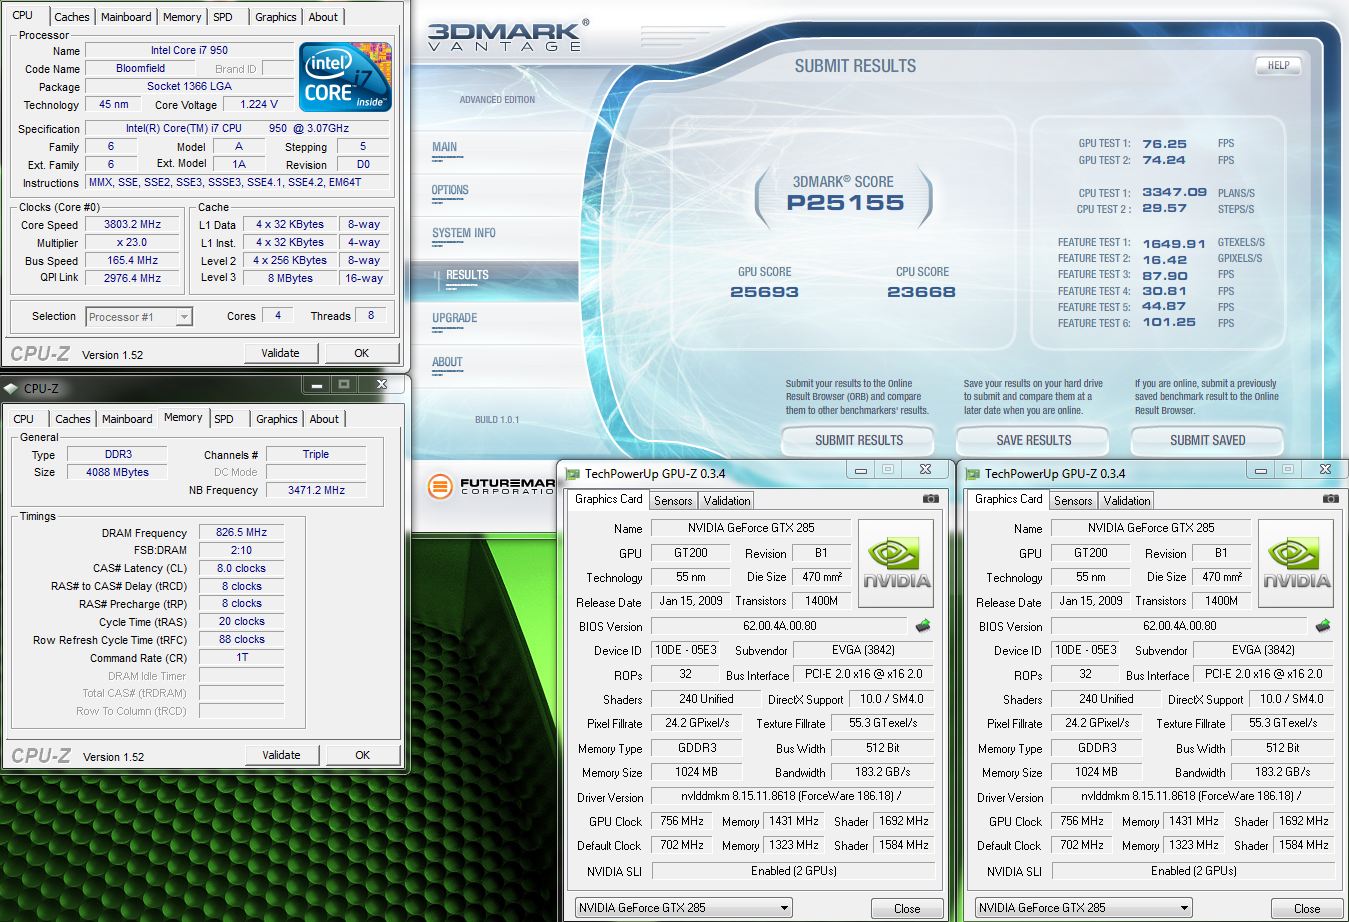
Task: Open Validation tab in left GPU-Z
Action: pyautogui.click(x=727, y=501)
